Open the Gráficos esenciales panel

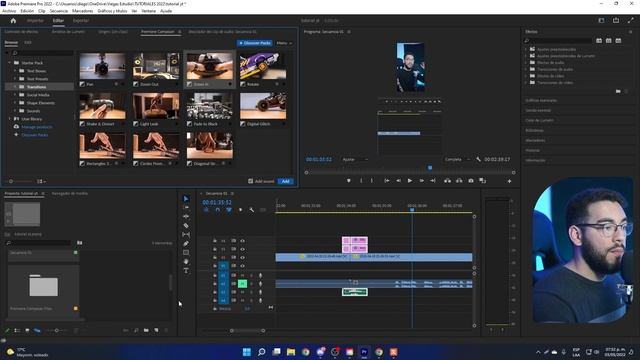(x=541, y=100)
